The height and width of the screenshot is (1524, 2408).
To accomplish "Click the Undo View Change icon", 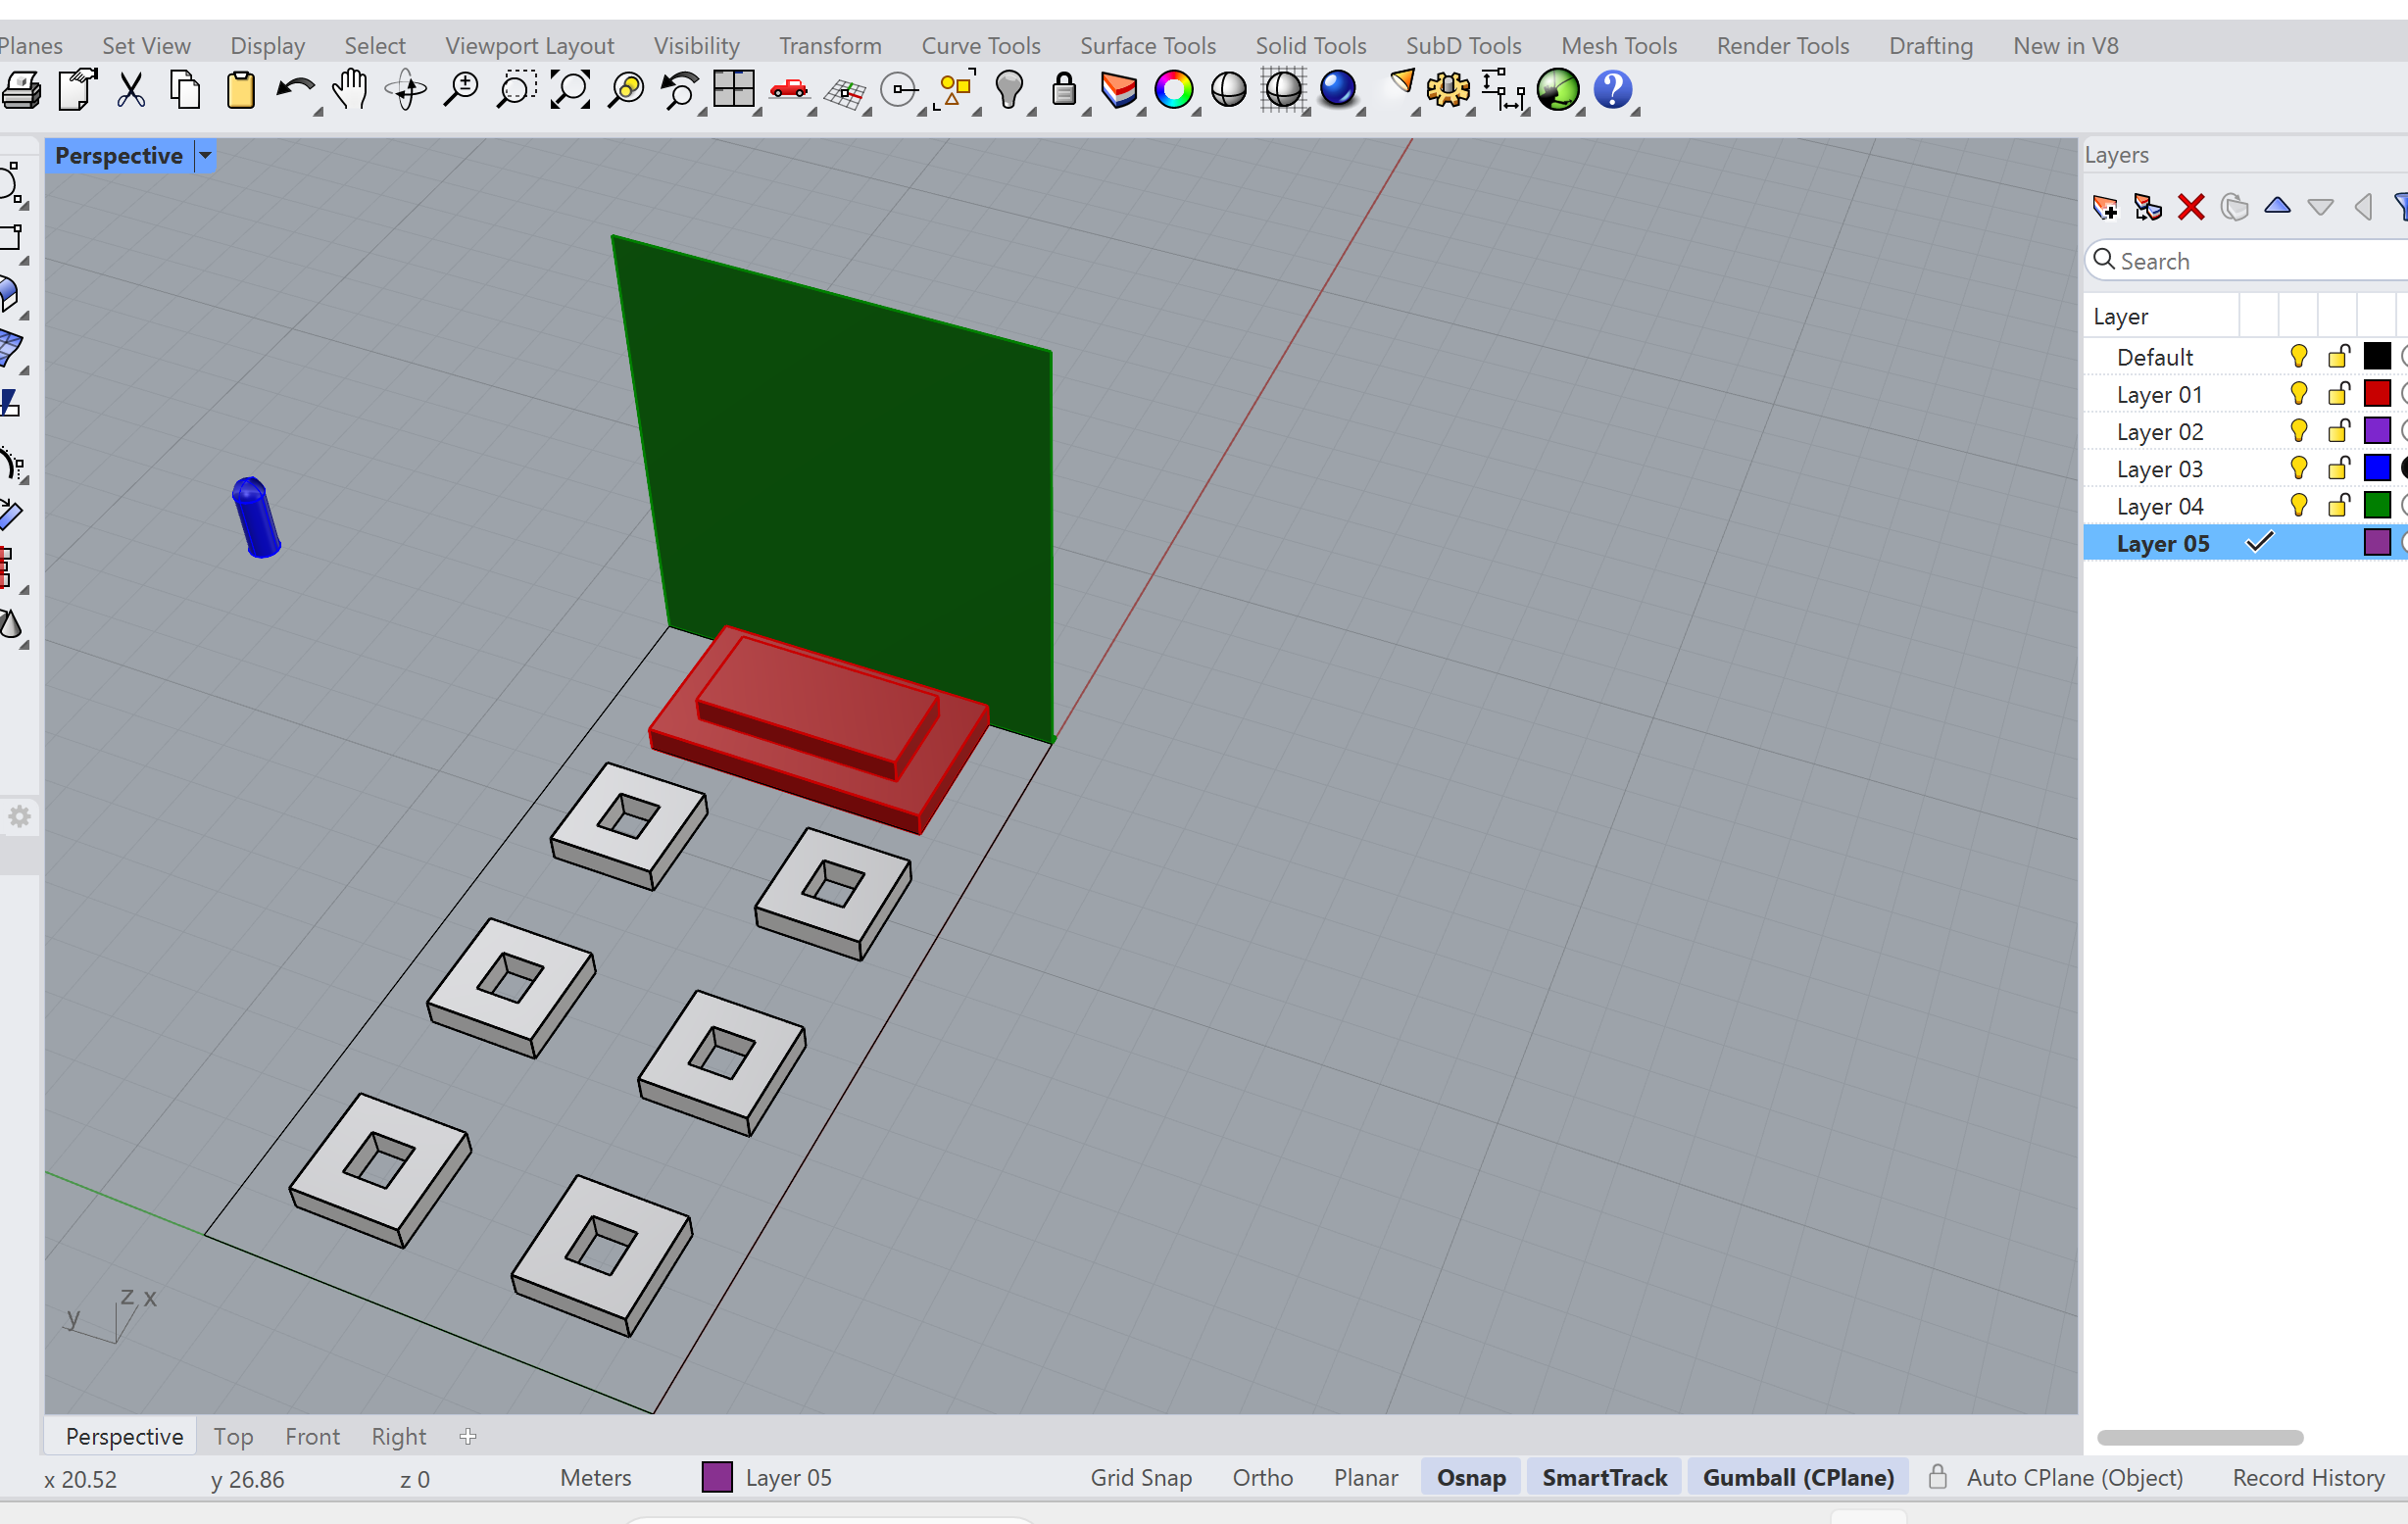I will tap(680, 91).
